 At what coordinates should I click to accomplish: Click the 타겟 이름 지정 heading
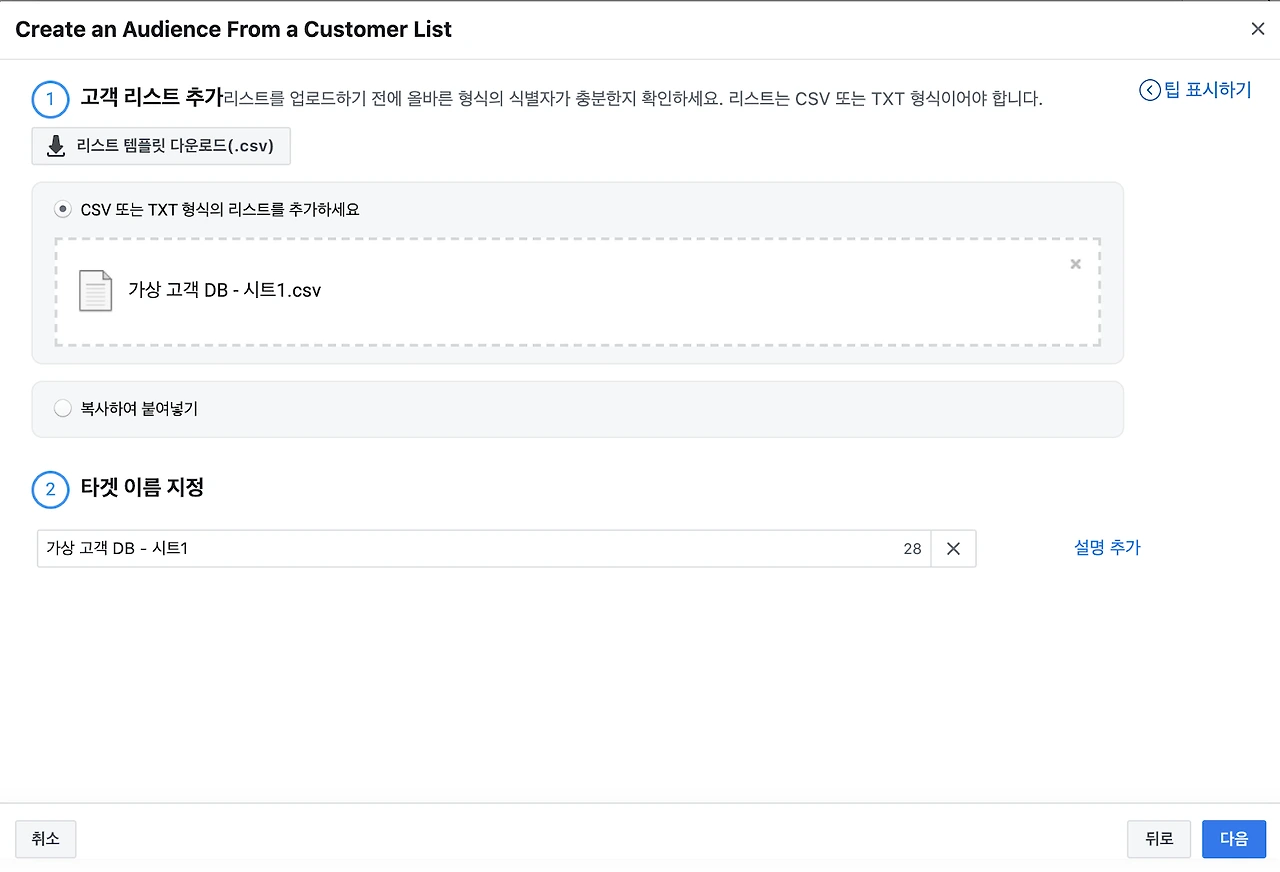(142, 488)
